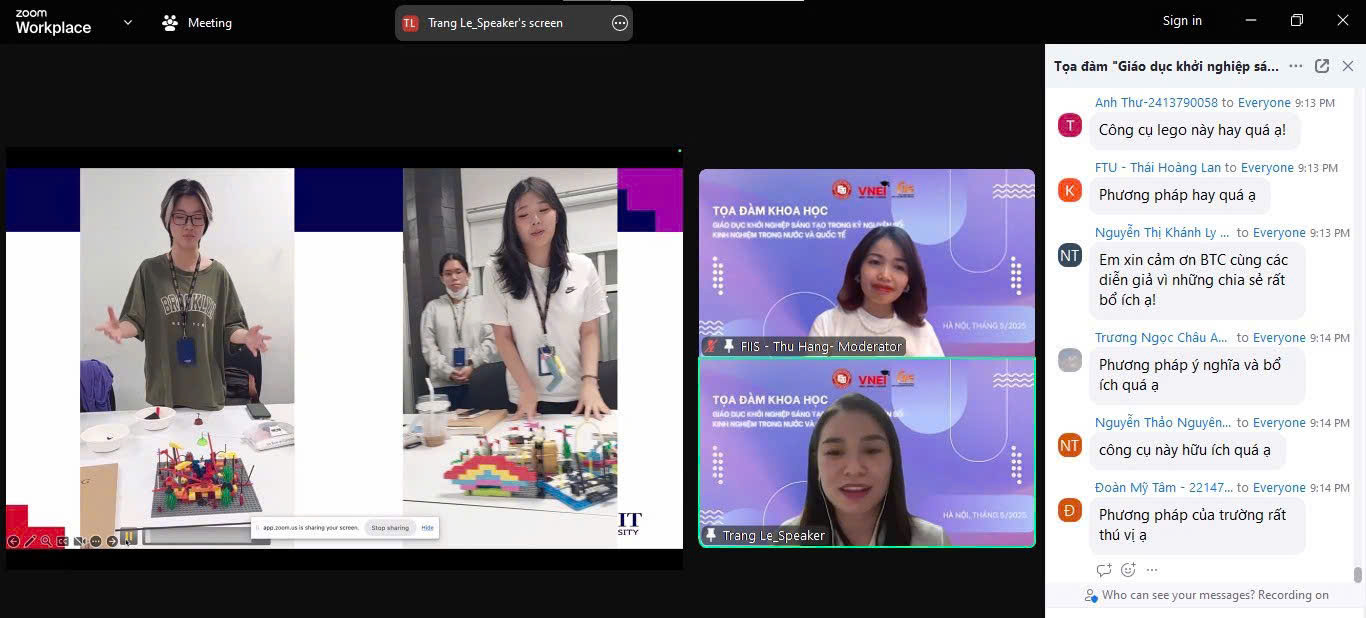The height and width of the screenshot is (618, 1366).
Task: Click Stop sharing button in shared screen
Action: point(390,527)
